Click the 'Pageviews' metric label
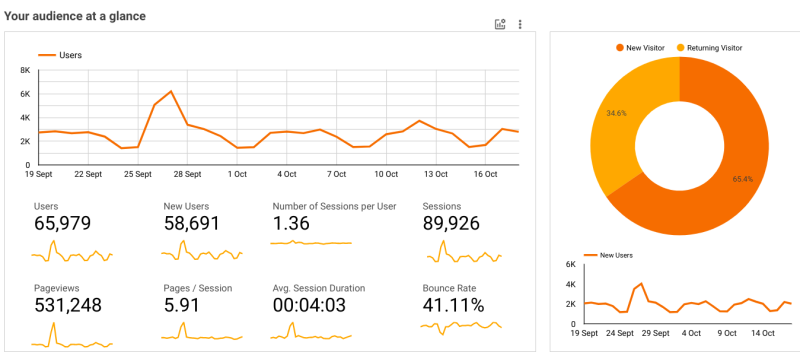Viewport: 800px width, 362px height. point(57,288)
